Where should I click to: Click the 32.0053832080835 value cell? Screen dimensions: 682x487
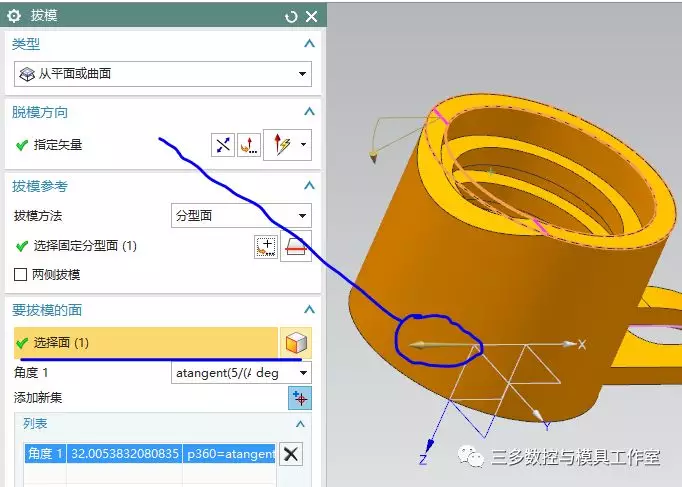click(124, 454)
